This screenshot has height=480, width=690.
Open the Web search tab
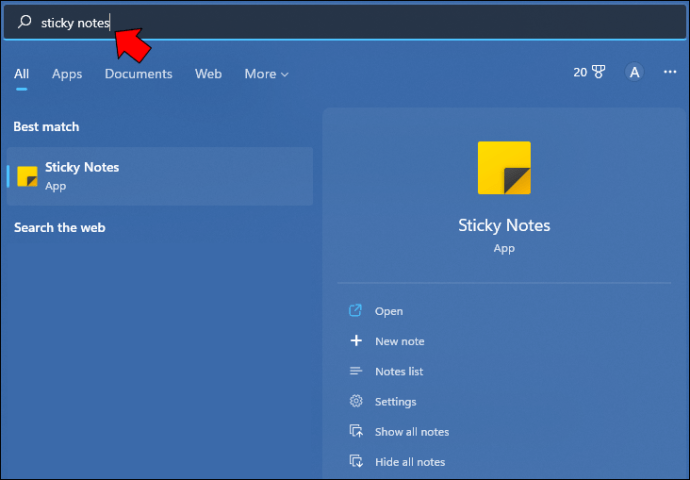pos(208,74)
